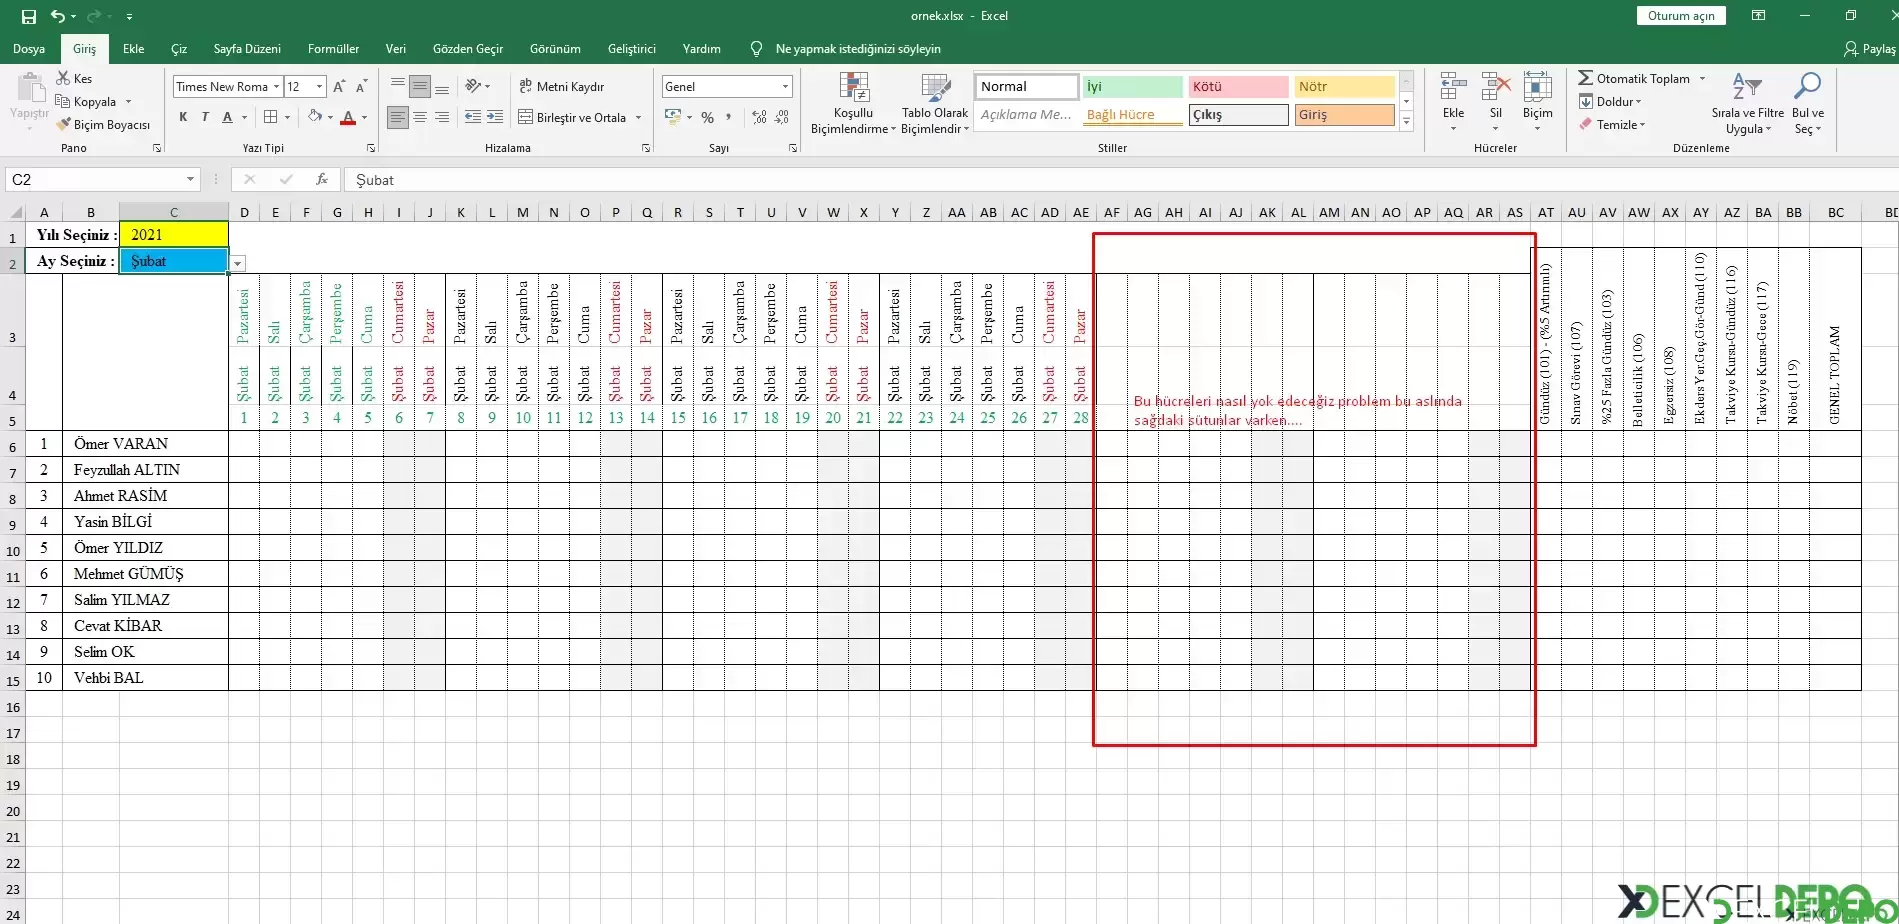Select the Bağlı Hücre cell style
This screenshot has height=924, width=1899.
(x=1134, y=115)
